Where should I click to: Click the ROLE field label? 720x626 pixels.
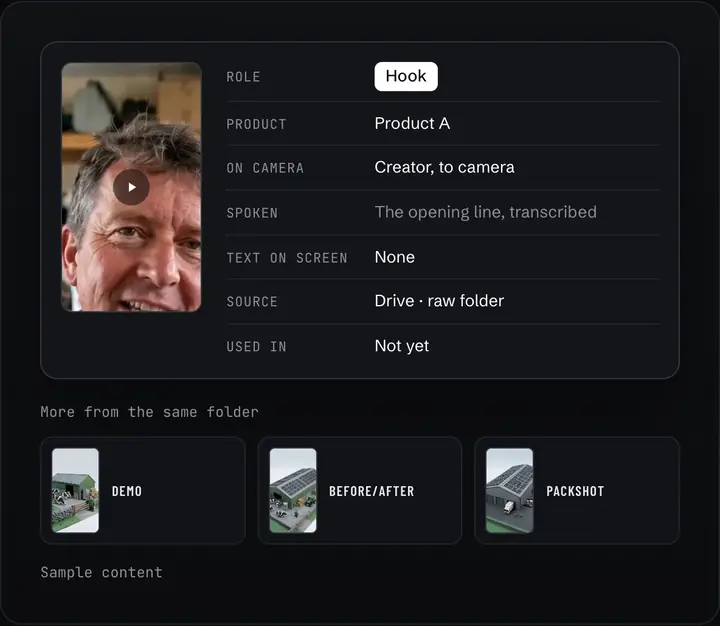pyautogui.click(x=243, y=77)
